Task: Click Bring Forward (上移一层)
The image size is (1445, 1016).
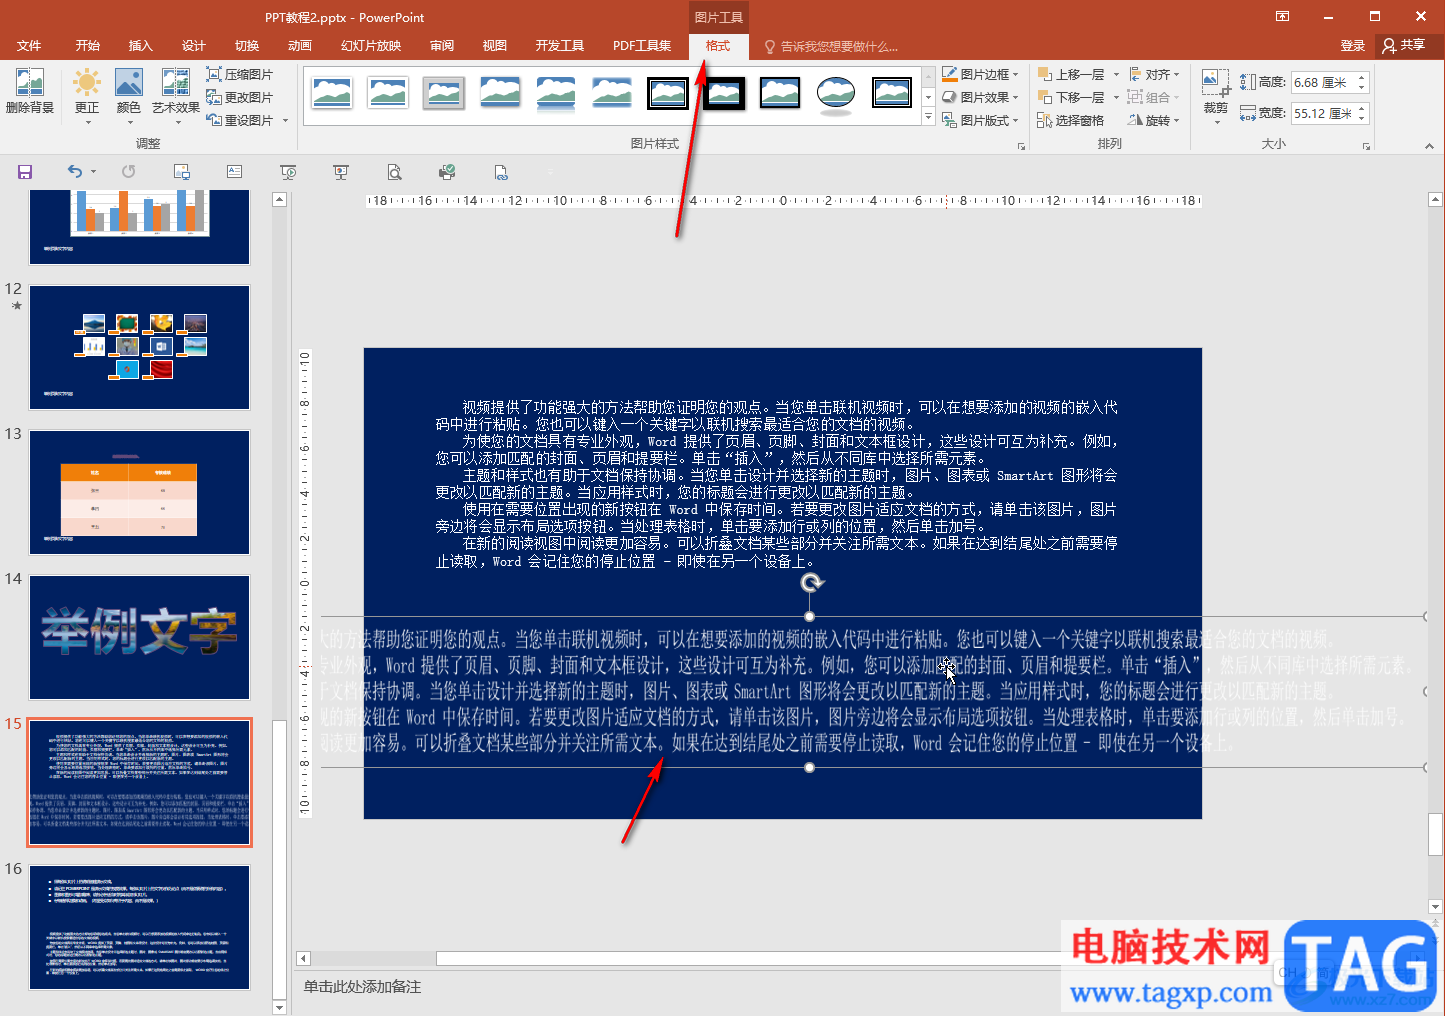Action: pyautogui.click(x=1071, y=75)
